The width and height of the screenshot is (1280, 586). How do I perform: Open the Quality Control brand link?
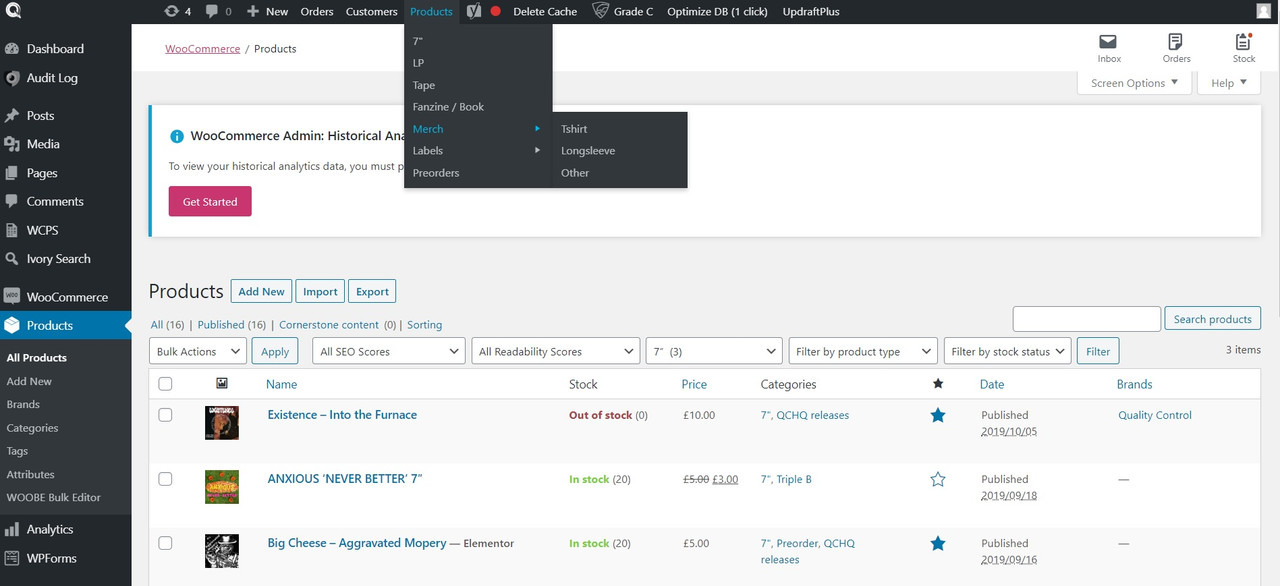[1155, 415]
